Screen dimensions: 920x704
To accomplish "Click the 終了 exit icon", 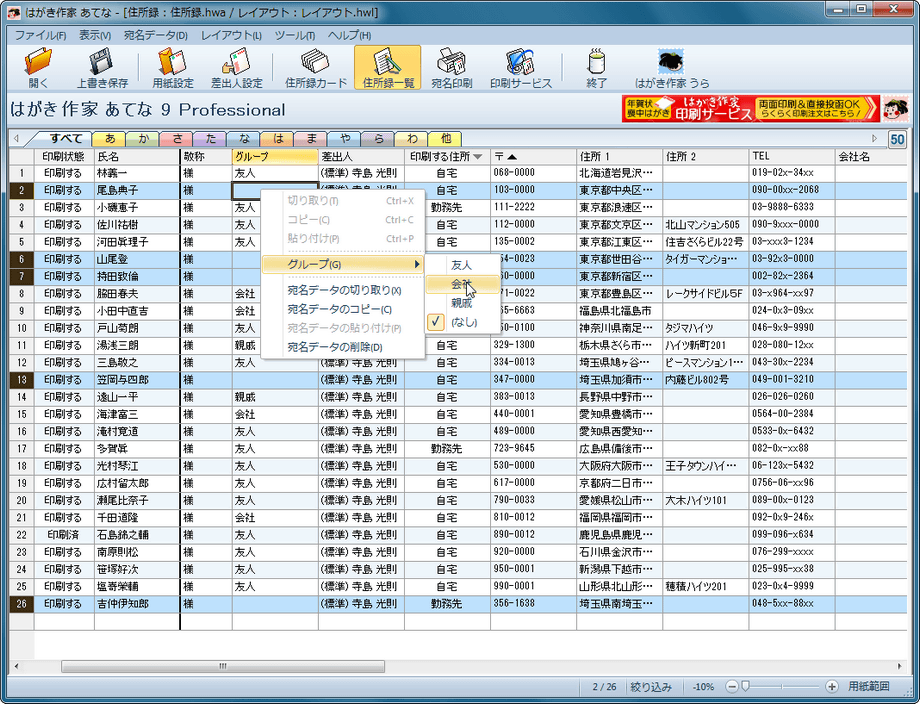I will tap(596, 67).
